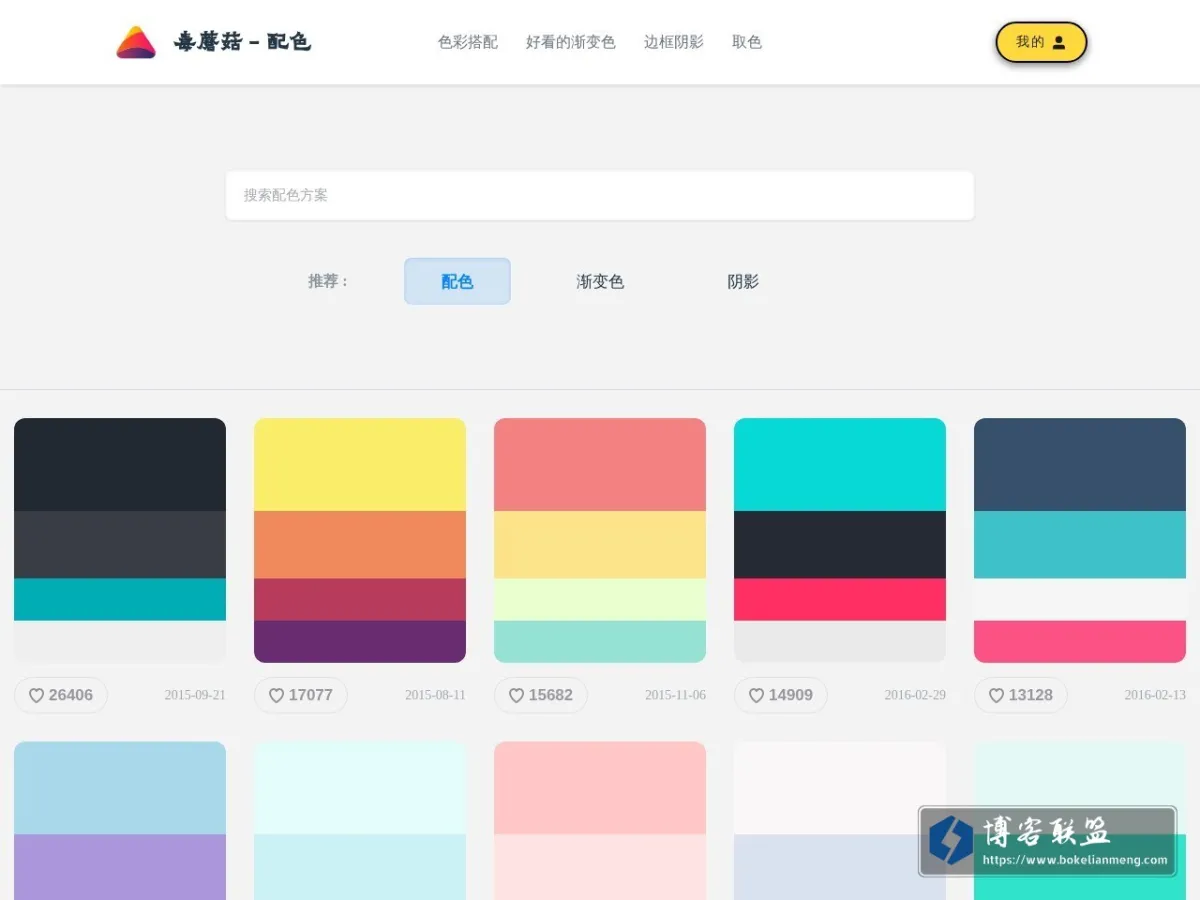Open the pale pink palette in the second row
This screenshot has height=900, width=1200.
[x=600, y=820]
